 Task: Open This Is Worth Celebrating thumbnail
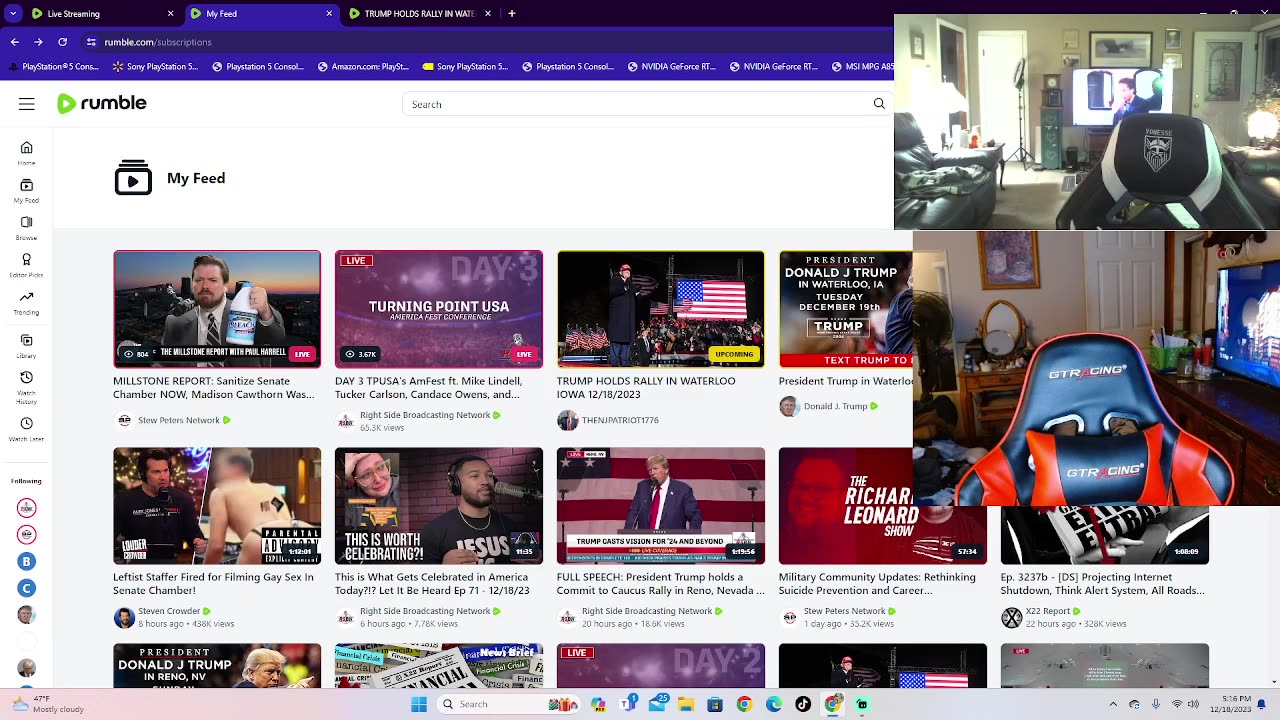click(439, 506)
